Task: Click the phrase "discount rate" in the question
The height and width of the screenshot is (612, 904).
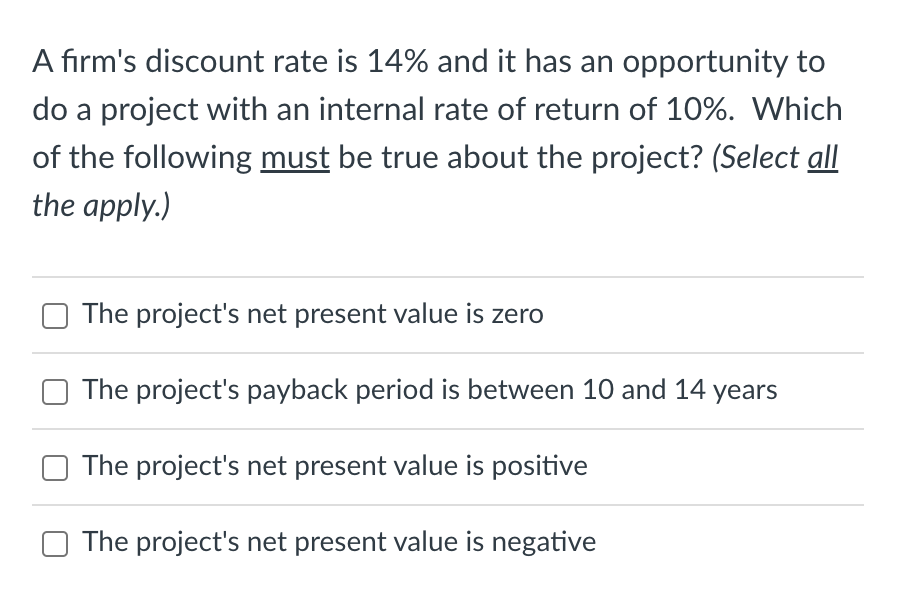Action: [x=236, y=61]
